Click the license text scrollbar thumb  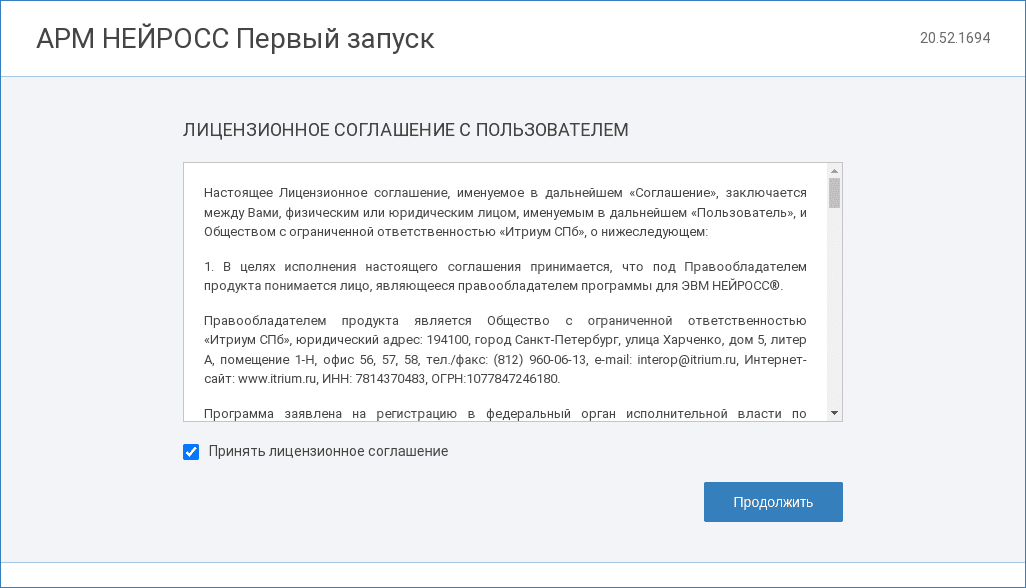834,193
